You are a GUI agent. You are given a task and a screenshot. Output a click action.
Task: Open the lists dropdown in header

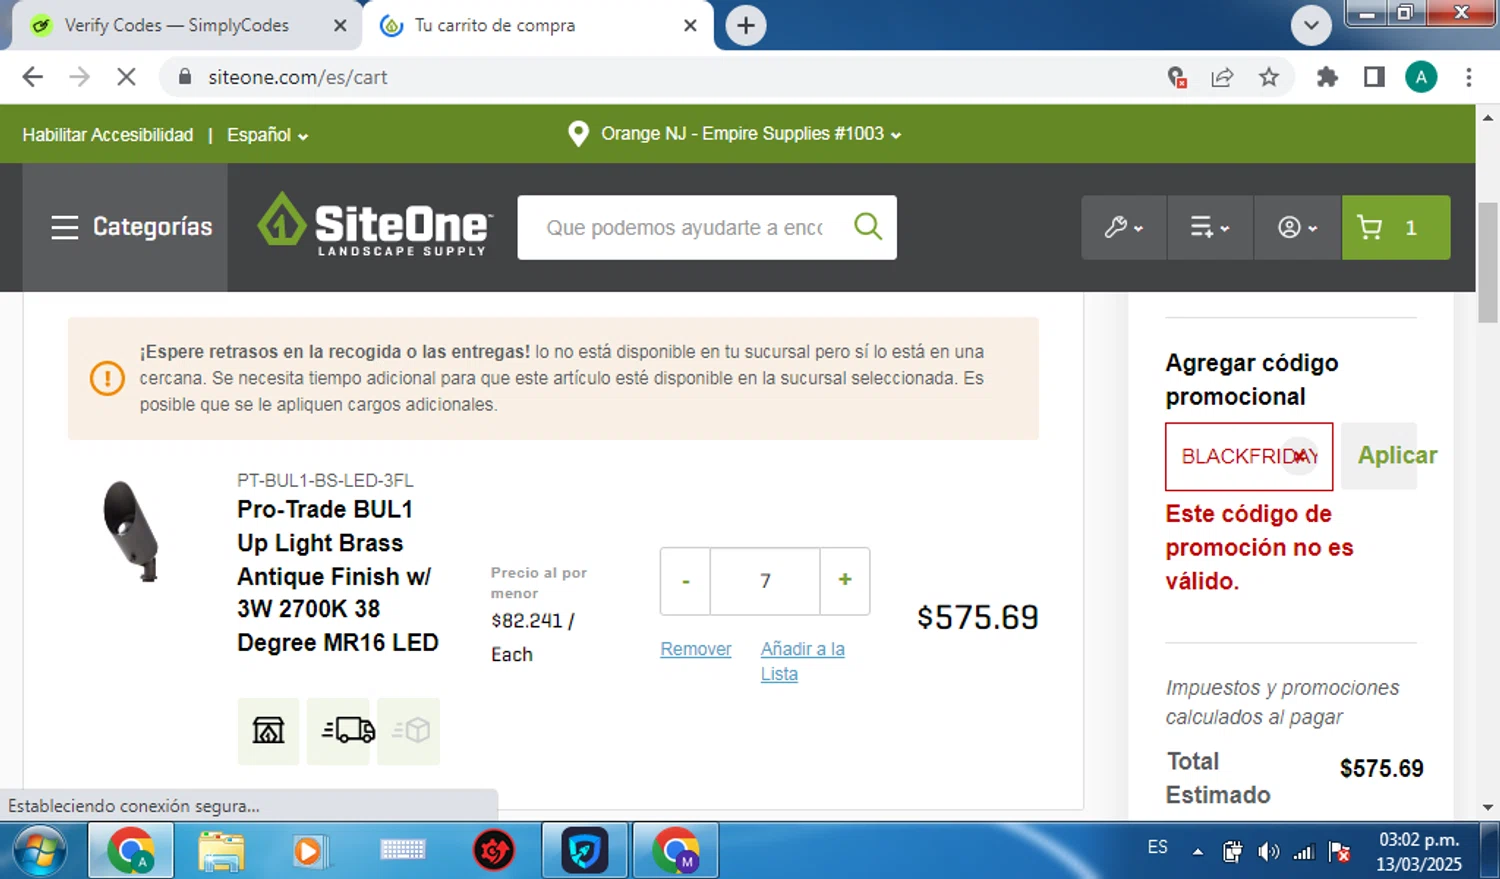[1210, 227]
